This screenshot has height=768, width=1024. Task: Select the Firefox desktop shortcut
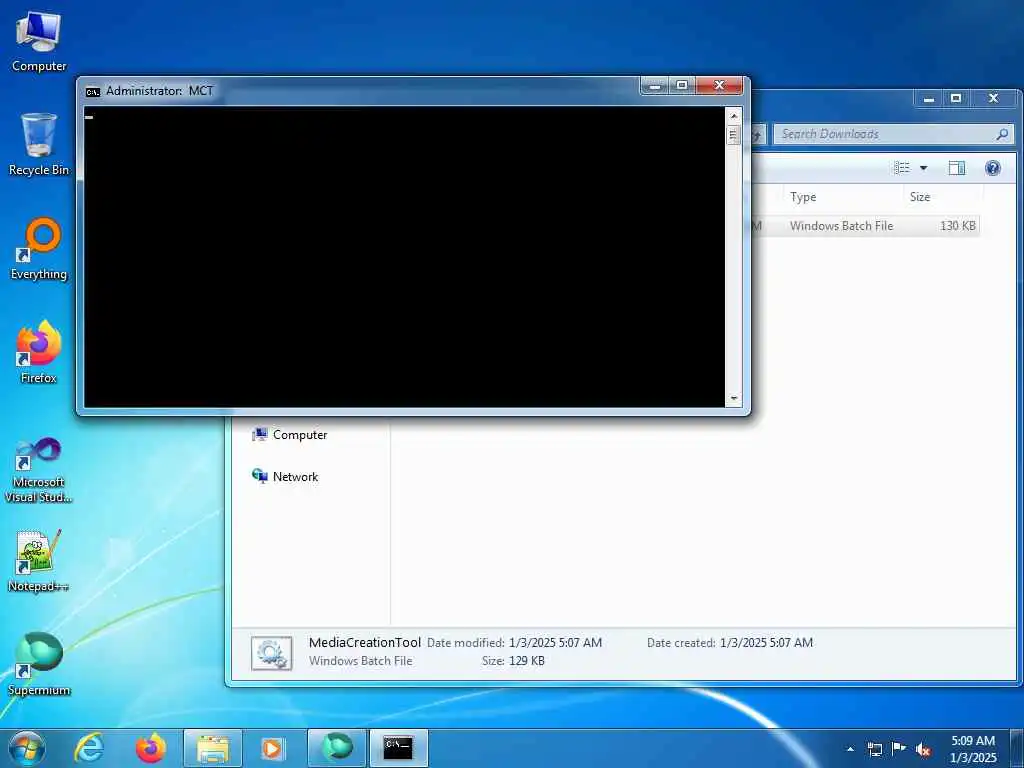(x=39, y=352)
